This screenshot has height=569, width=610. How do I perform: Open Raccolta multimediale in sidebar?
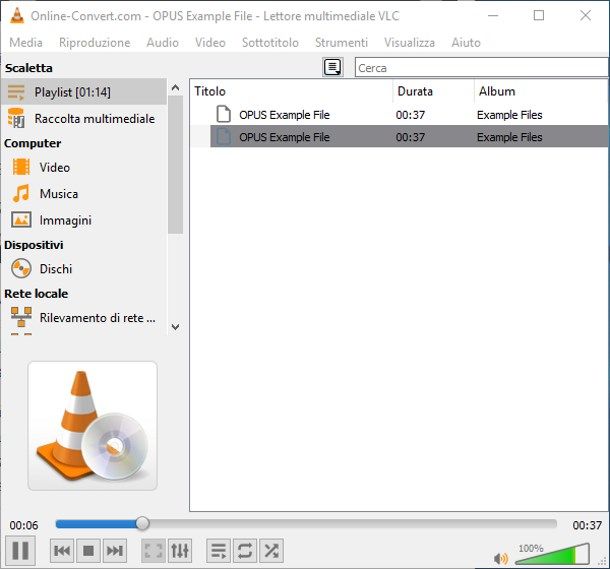click(84, 118)
